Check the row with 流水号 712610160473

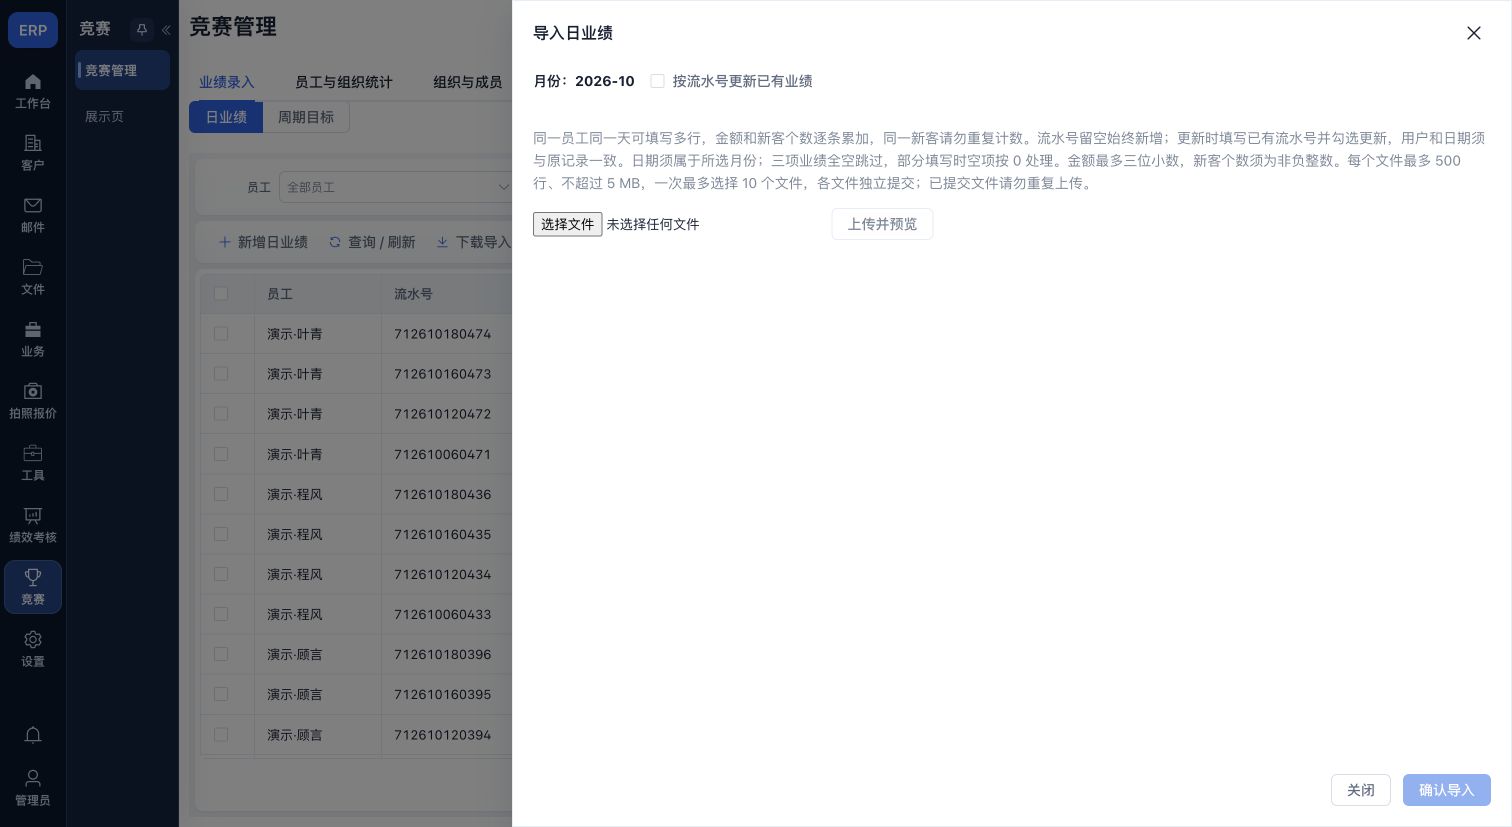pyautogui.click(x=221, y=374)
